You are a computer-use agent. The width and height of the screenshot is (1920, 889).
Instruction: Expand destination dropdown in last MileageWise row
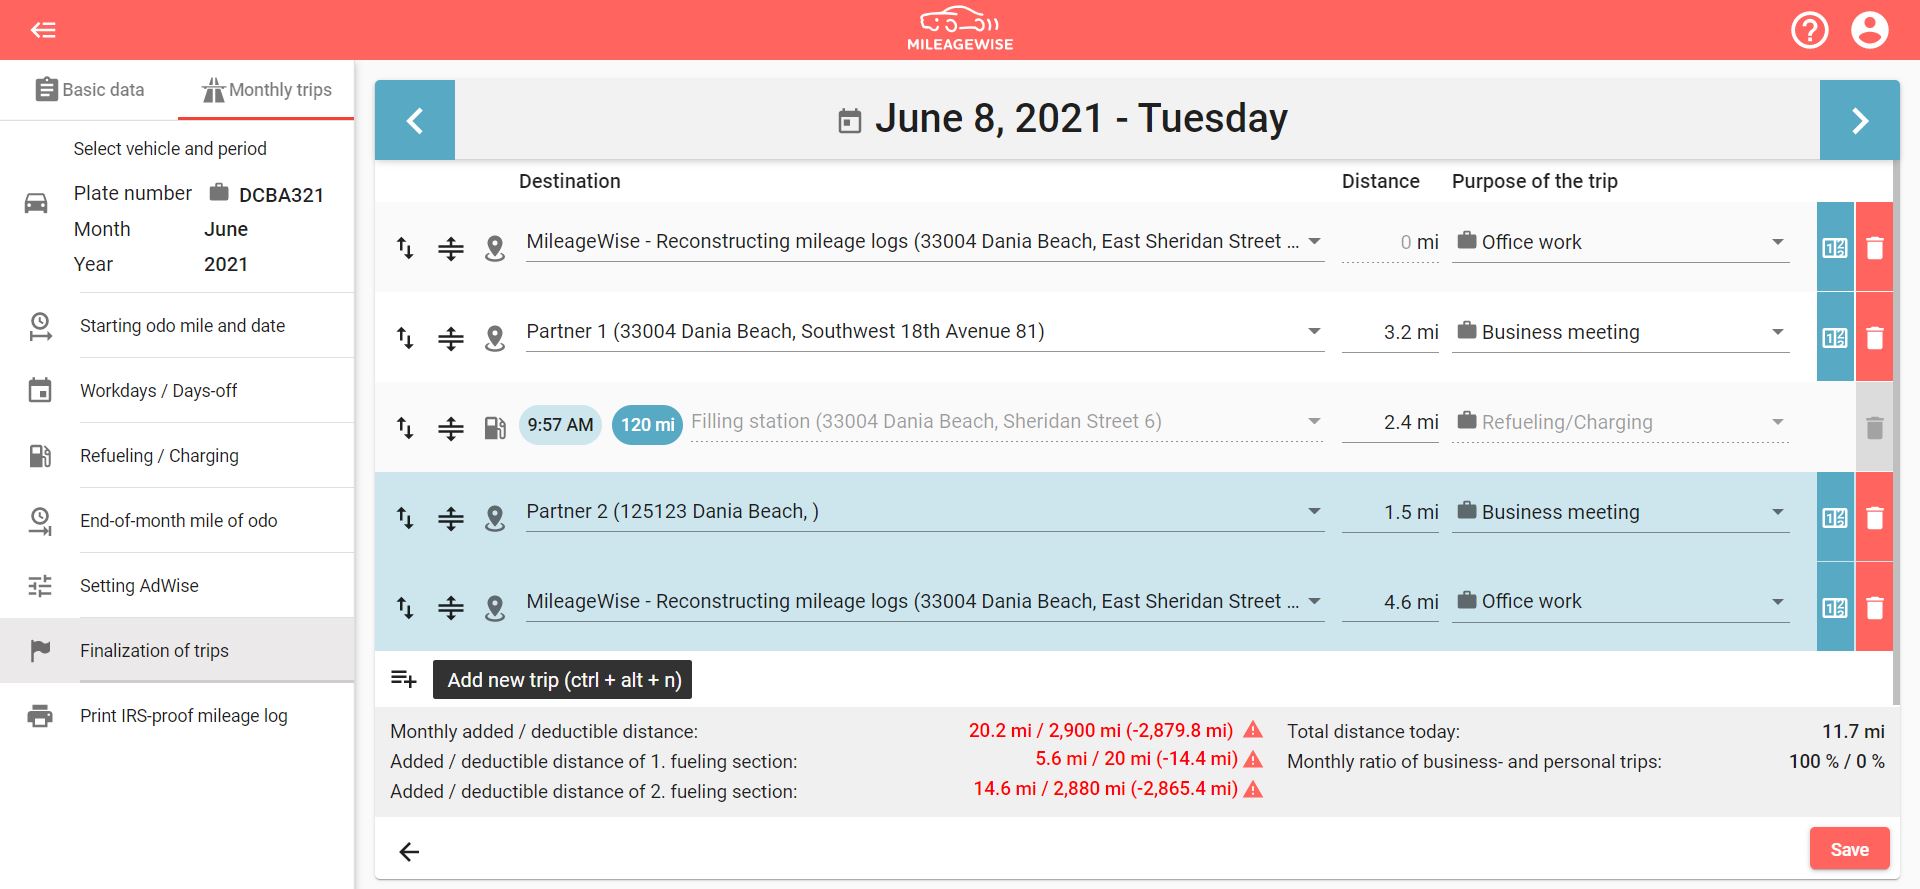pyautogui.click(x=1315, y=601)
